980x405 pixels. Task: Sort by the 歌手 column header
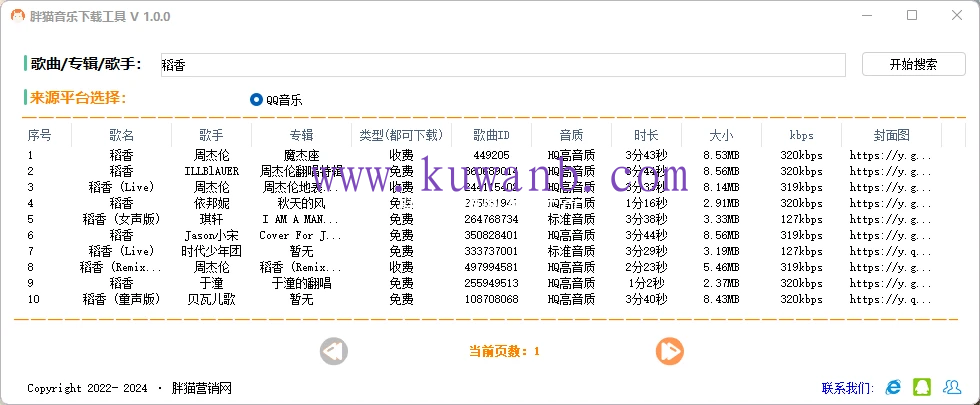[211, 135]
